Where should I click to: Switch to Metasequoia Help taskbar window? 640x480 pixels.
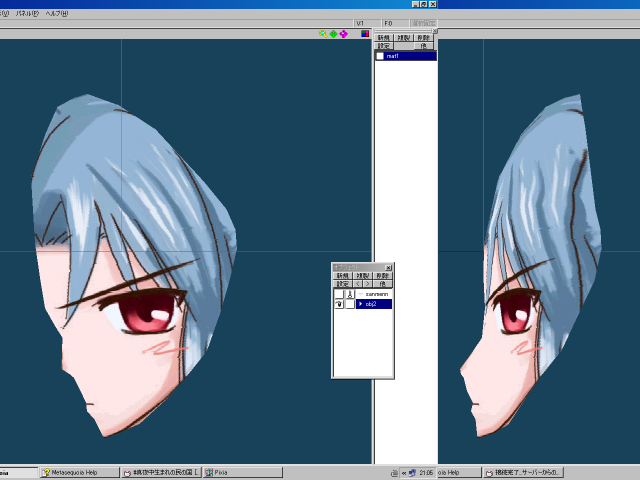pyautogui.click(x=80, y=473)
